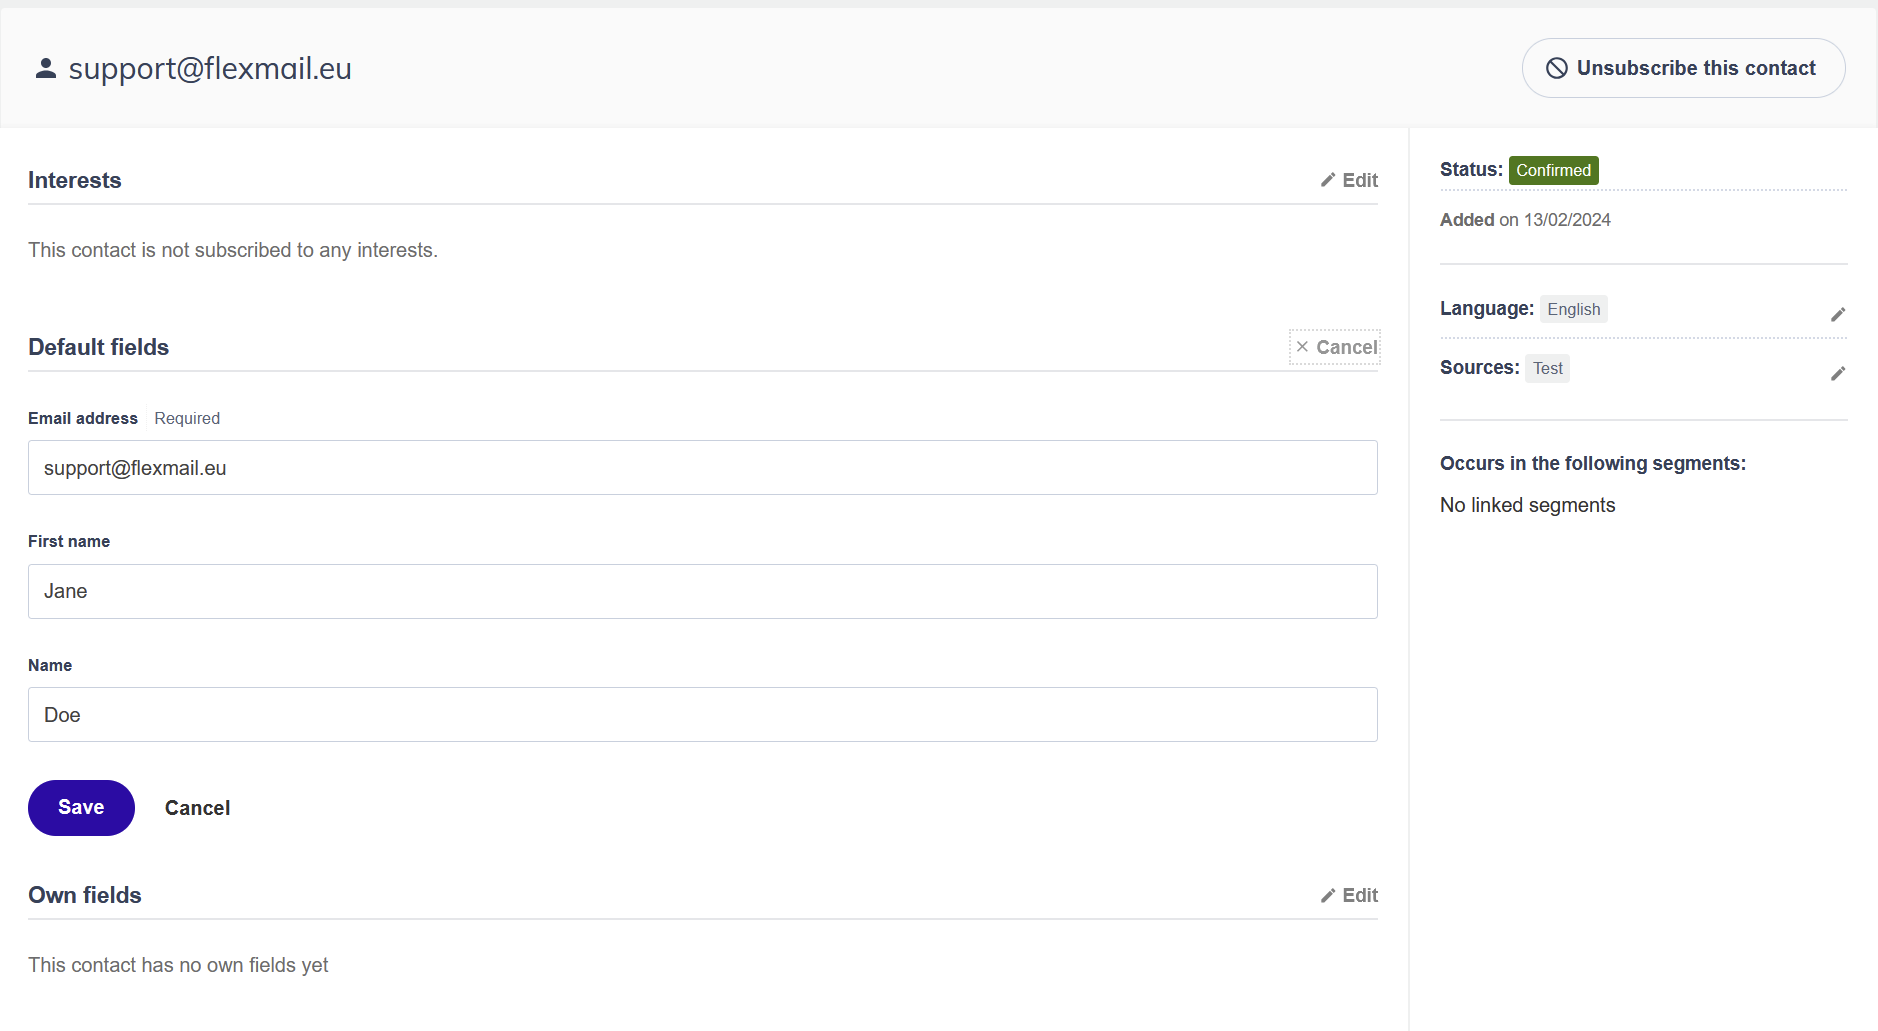Click the Own fields edit pencil icon

pos(1328,895)
